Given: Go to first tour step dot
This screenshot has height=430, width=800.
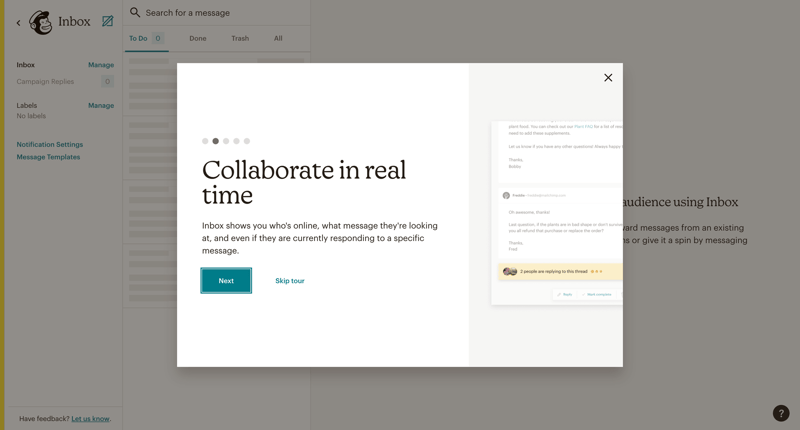Looking at the screenshot, I should [205, 141].
